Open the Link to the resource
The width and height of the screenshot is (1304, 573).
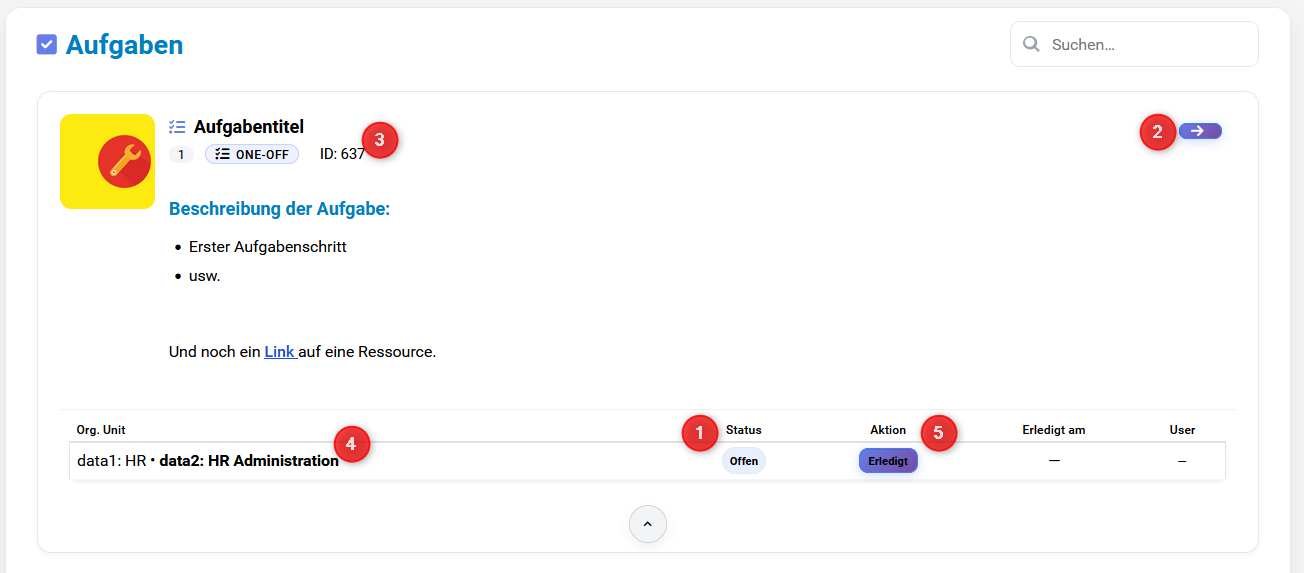(x=280, y=352)
